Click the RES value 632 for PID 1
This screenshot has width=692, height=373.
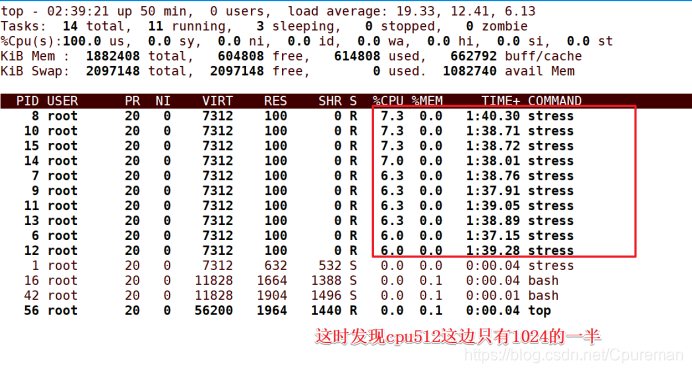(275, 266)
